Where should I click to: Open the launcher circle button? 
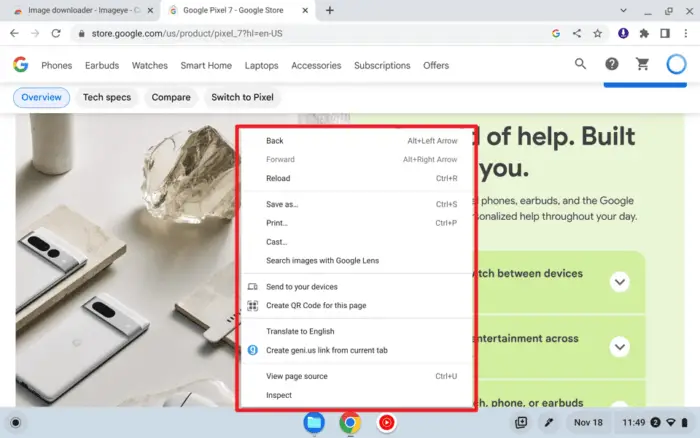(x=16, y=422)
